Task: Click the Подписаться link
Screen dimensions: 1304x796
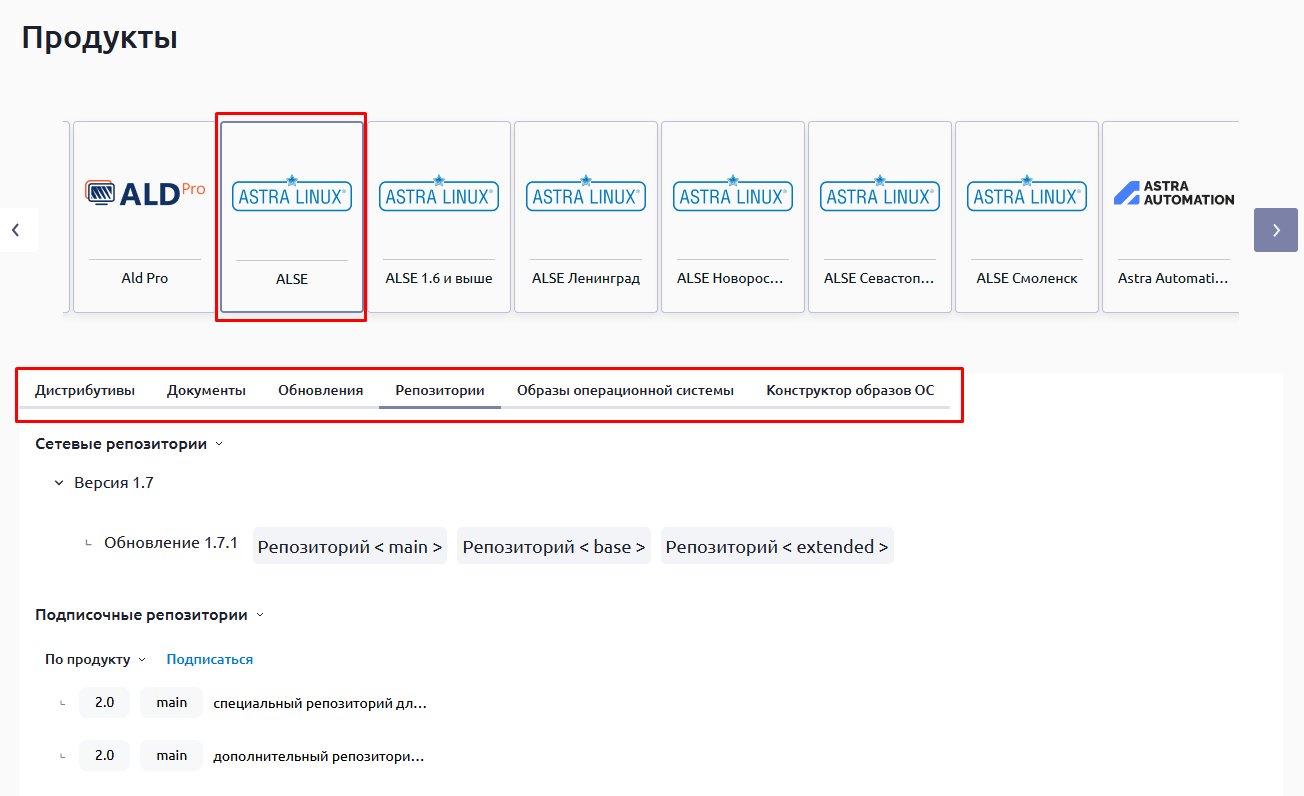Action: tap(209, 660)
